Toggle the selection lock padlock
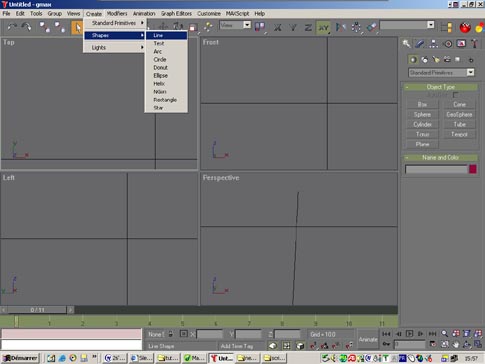Viewport: 485px width, 364px height. coord(170,334)
